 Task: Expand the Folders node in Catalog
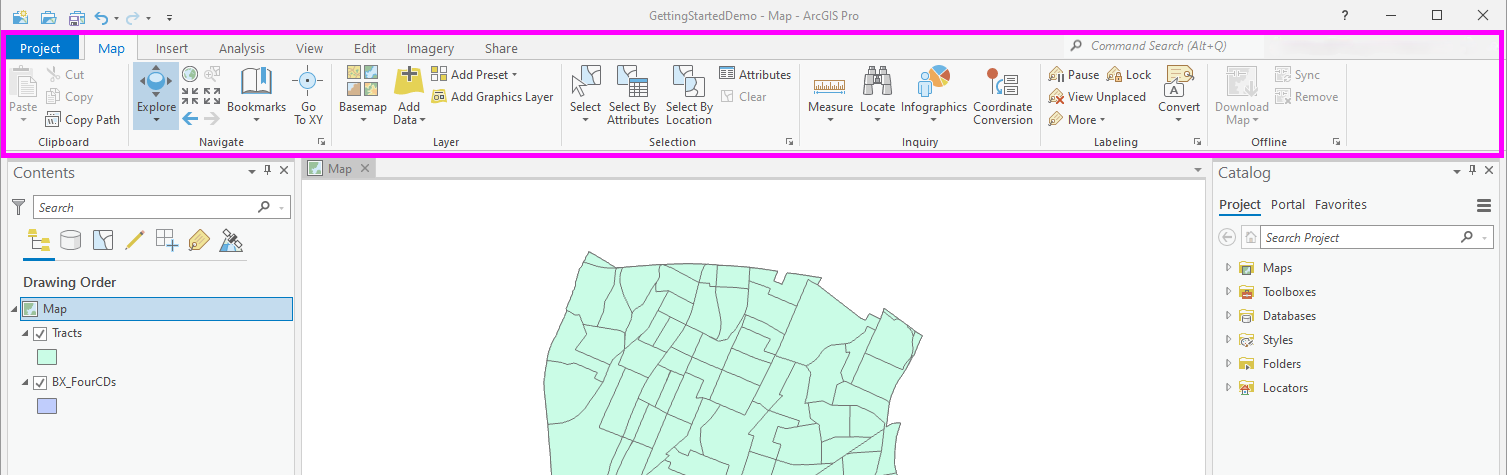pos(1228,364)
